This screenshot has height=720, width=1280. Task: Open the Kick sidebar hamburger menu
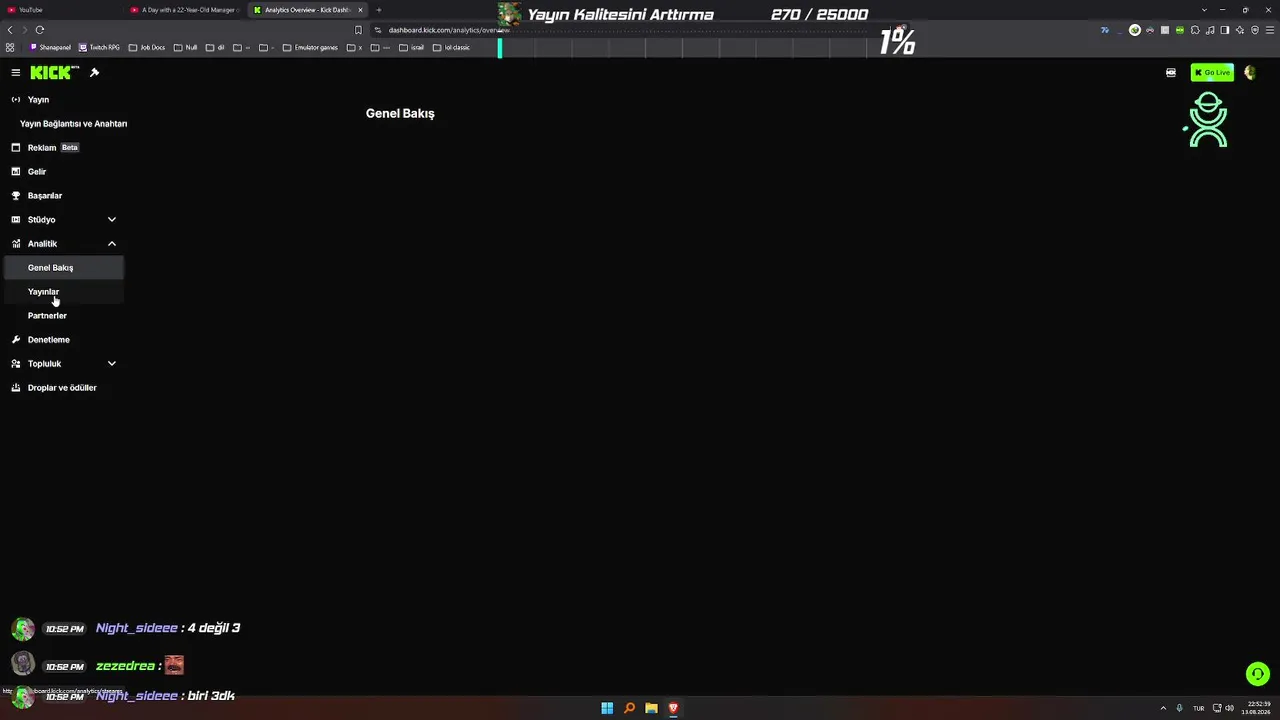16,72
